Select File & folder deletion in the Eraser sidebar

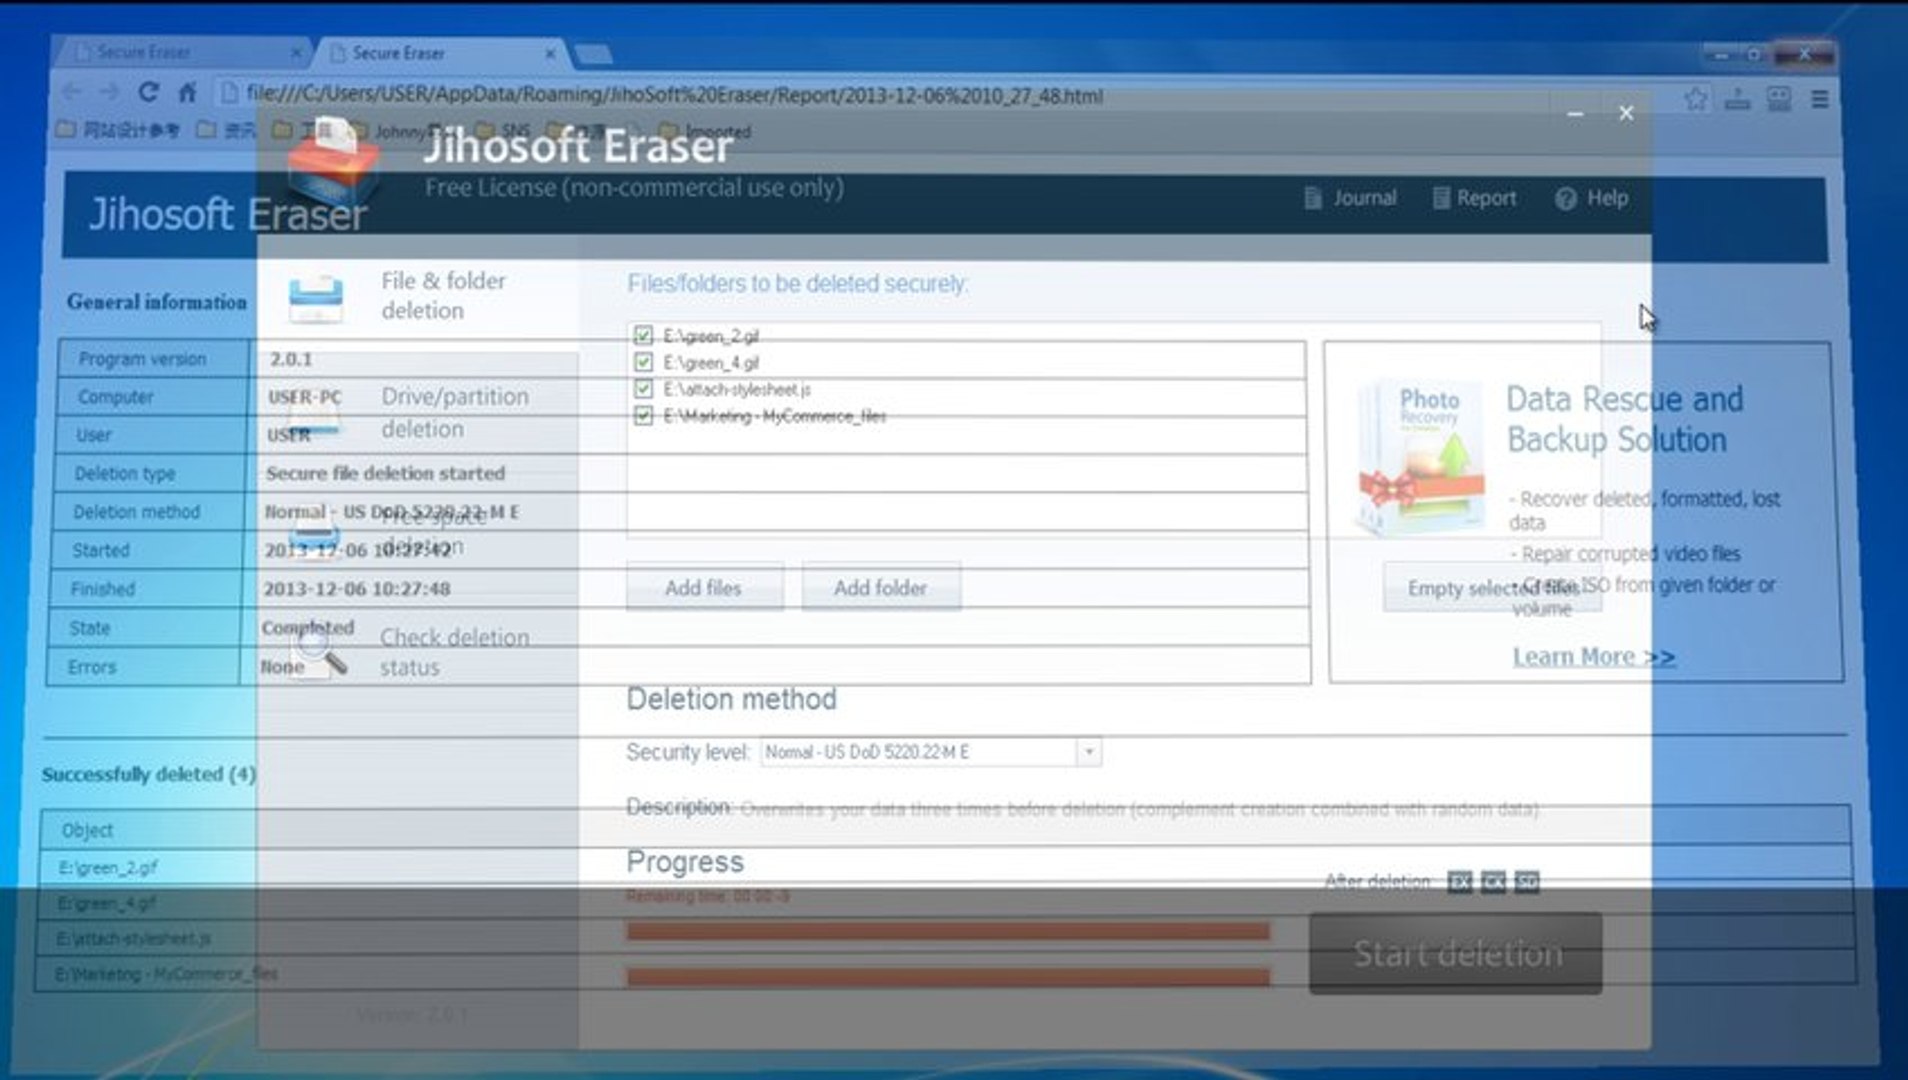418,296
